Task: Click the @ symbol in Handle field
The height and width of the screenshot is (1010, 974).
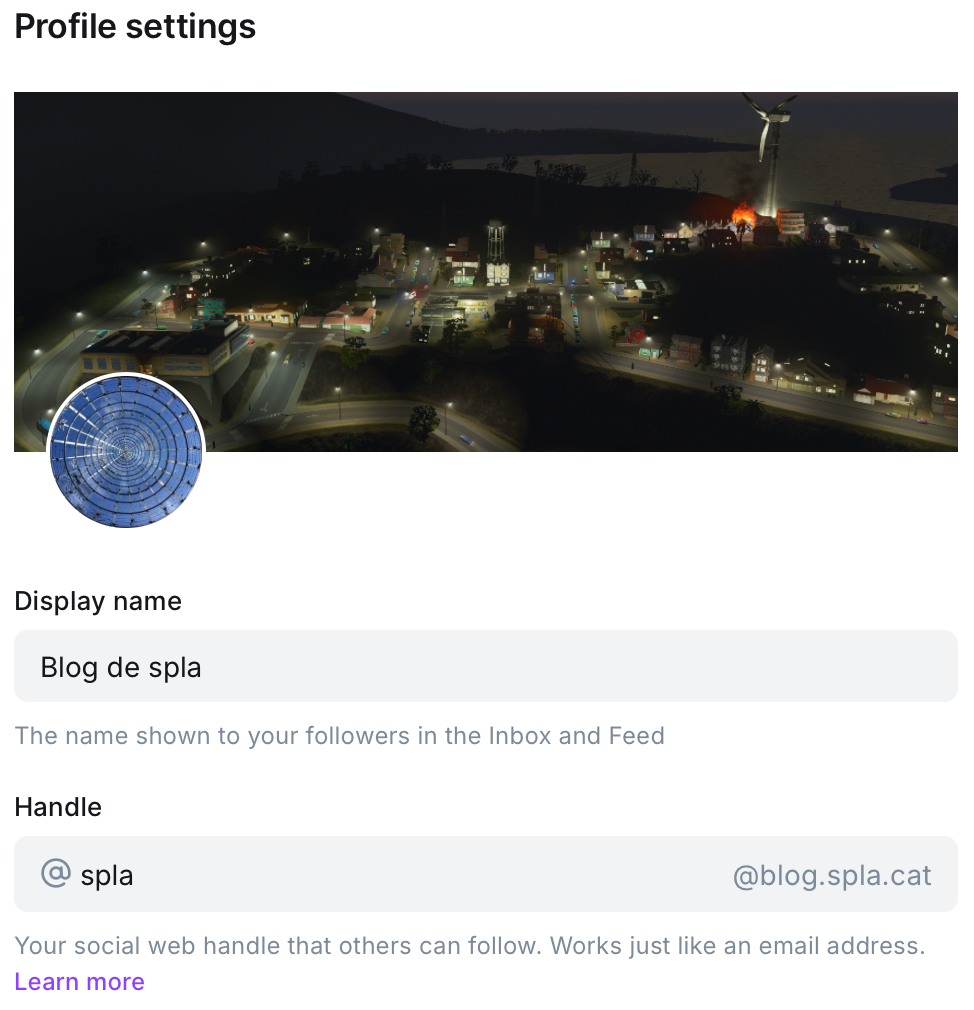Action: click(x=56, y=874)
